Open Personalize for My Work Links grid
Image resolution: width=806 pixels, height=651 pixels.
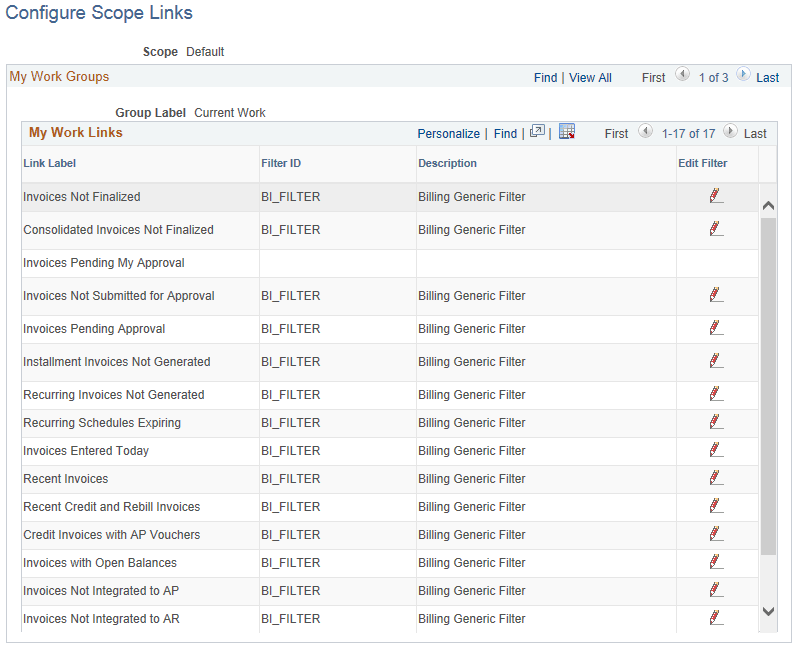[449, 133]
